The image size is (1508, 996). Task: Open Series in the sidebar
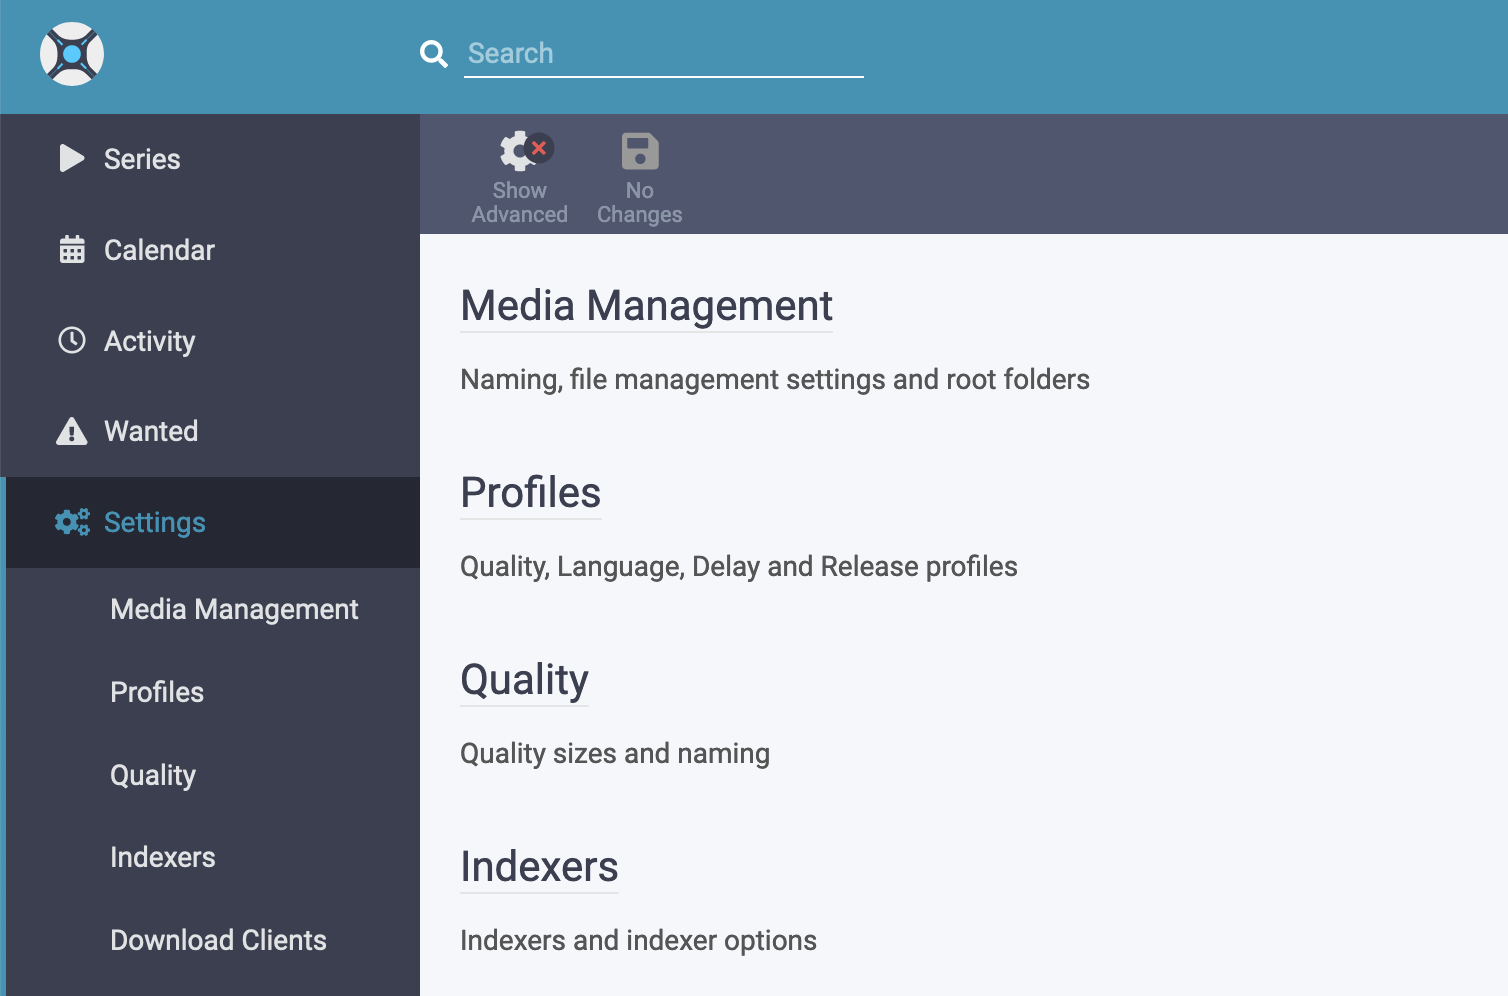[142, 159]
